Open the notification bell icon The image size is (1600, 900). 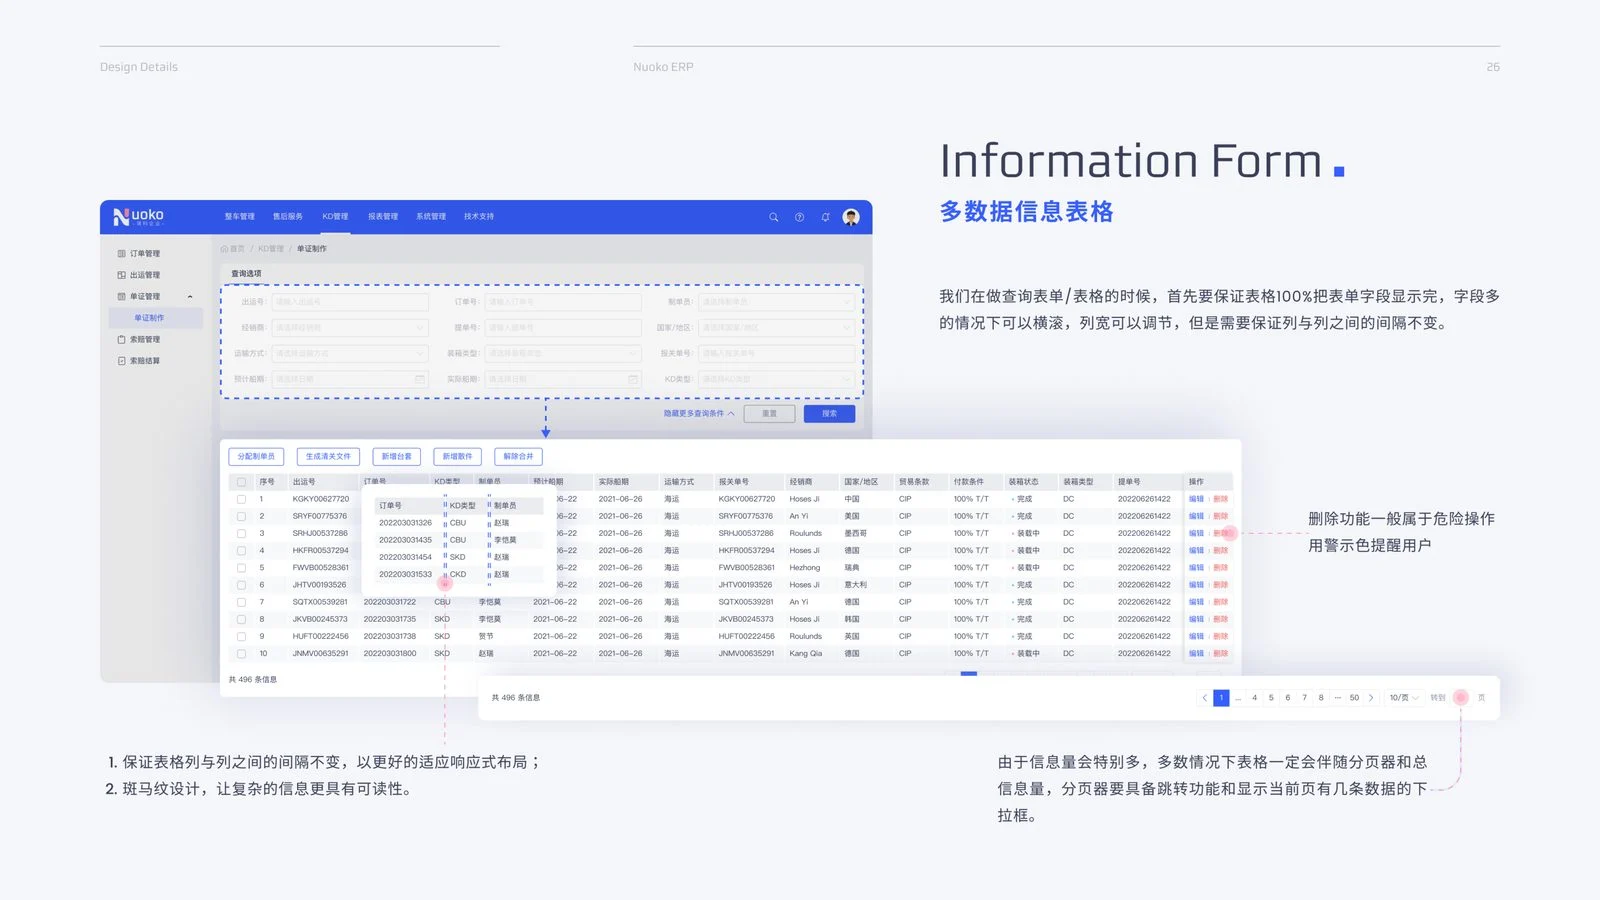point(825,217)
